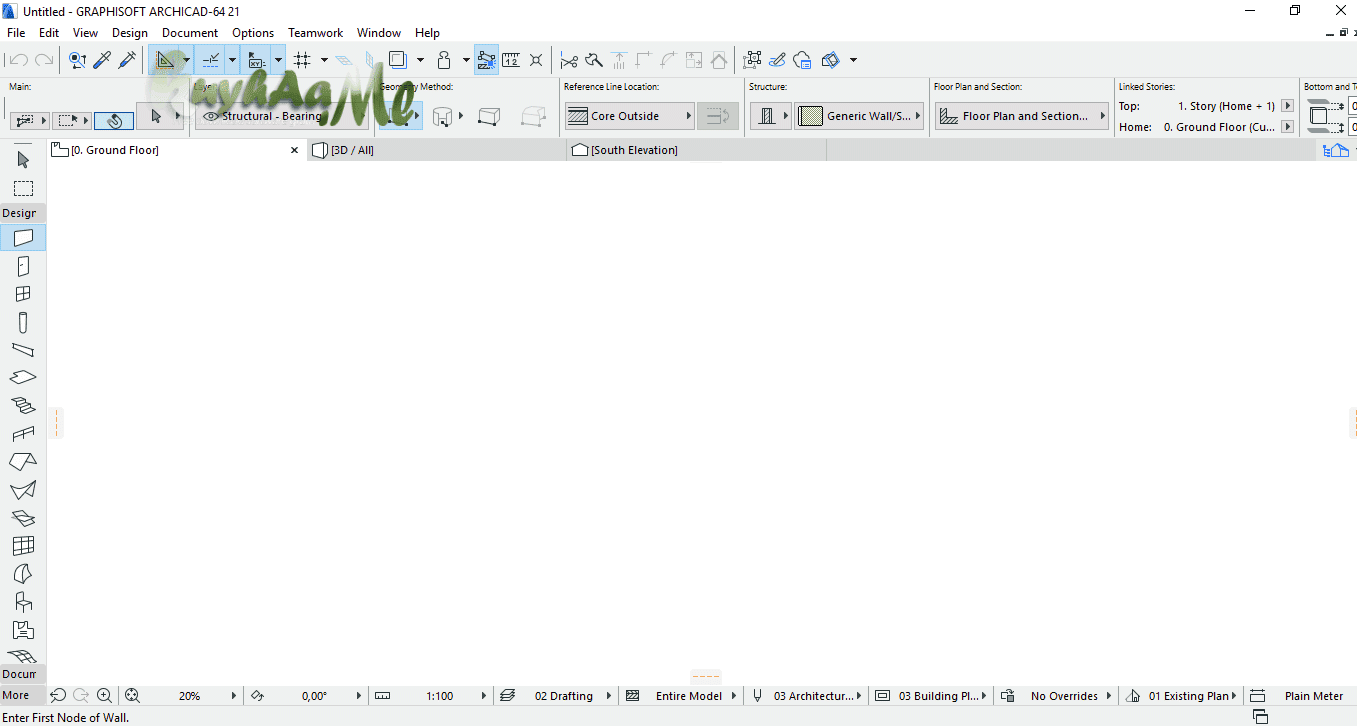1357x726 pixels.
Task: Select the Object (chair) tool in the toolbox
Action: (23, 602)
